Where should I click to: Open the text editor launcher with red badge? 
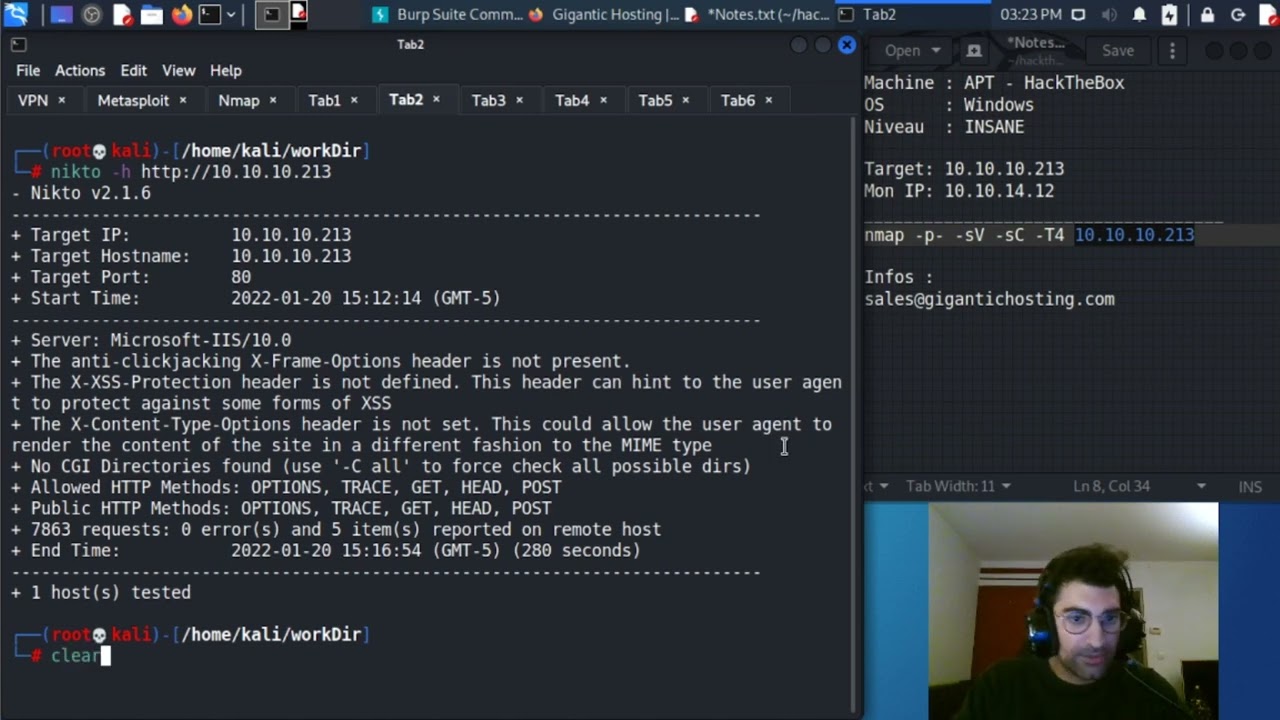122,15
